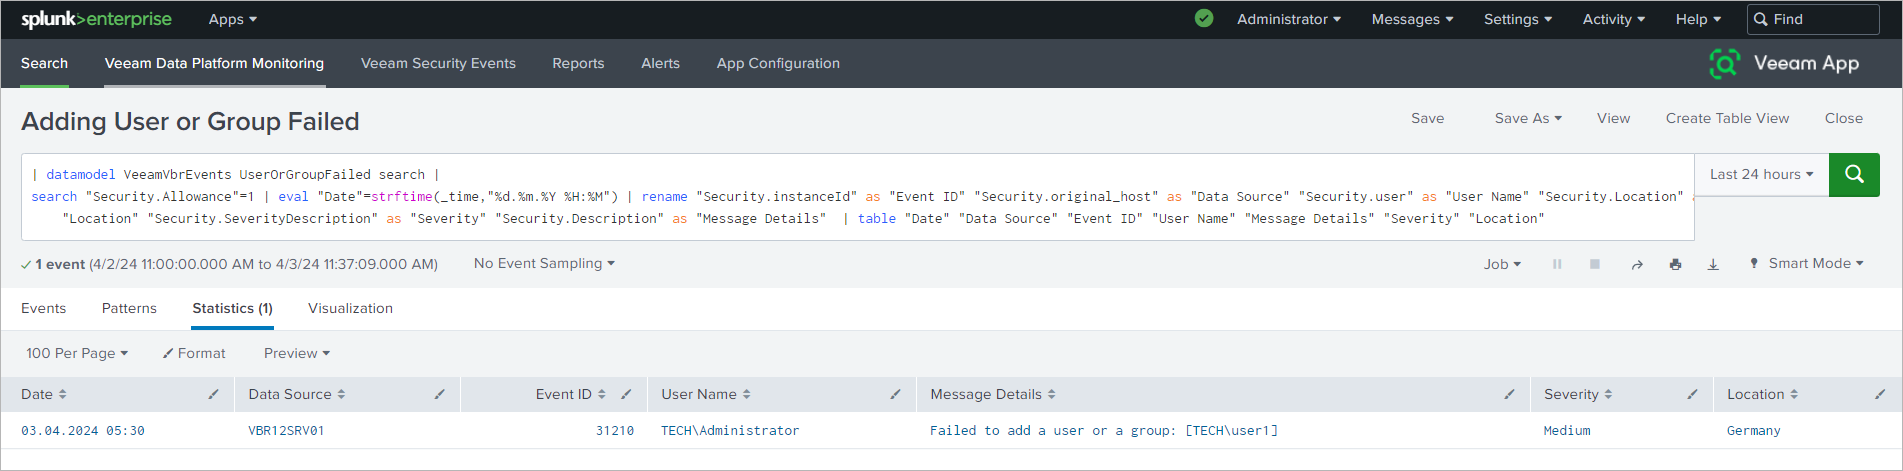The width and height of the screenshot is (1903, 471).
Task: Switch to the Visualization tab
Action: [x=350, y=308]
